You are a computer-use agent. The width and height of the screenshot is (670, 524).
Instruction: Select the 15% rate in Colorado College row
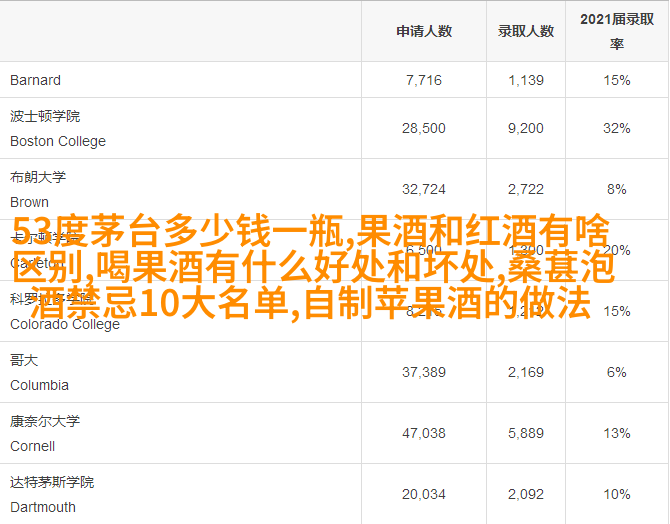click(x=617, y=311)
